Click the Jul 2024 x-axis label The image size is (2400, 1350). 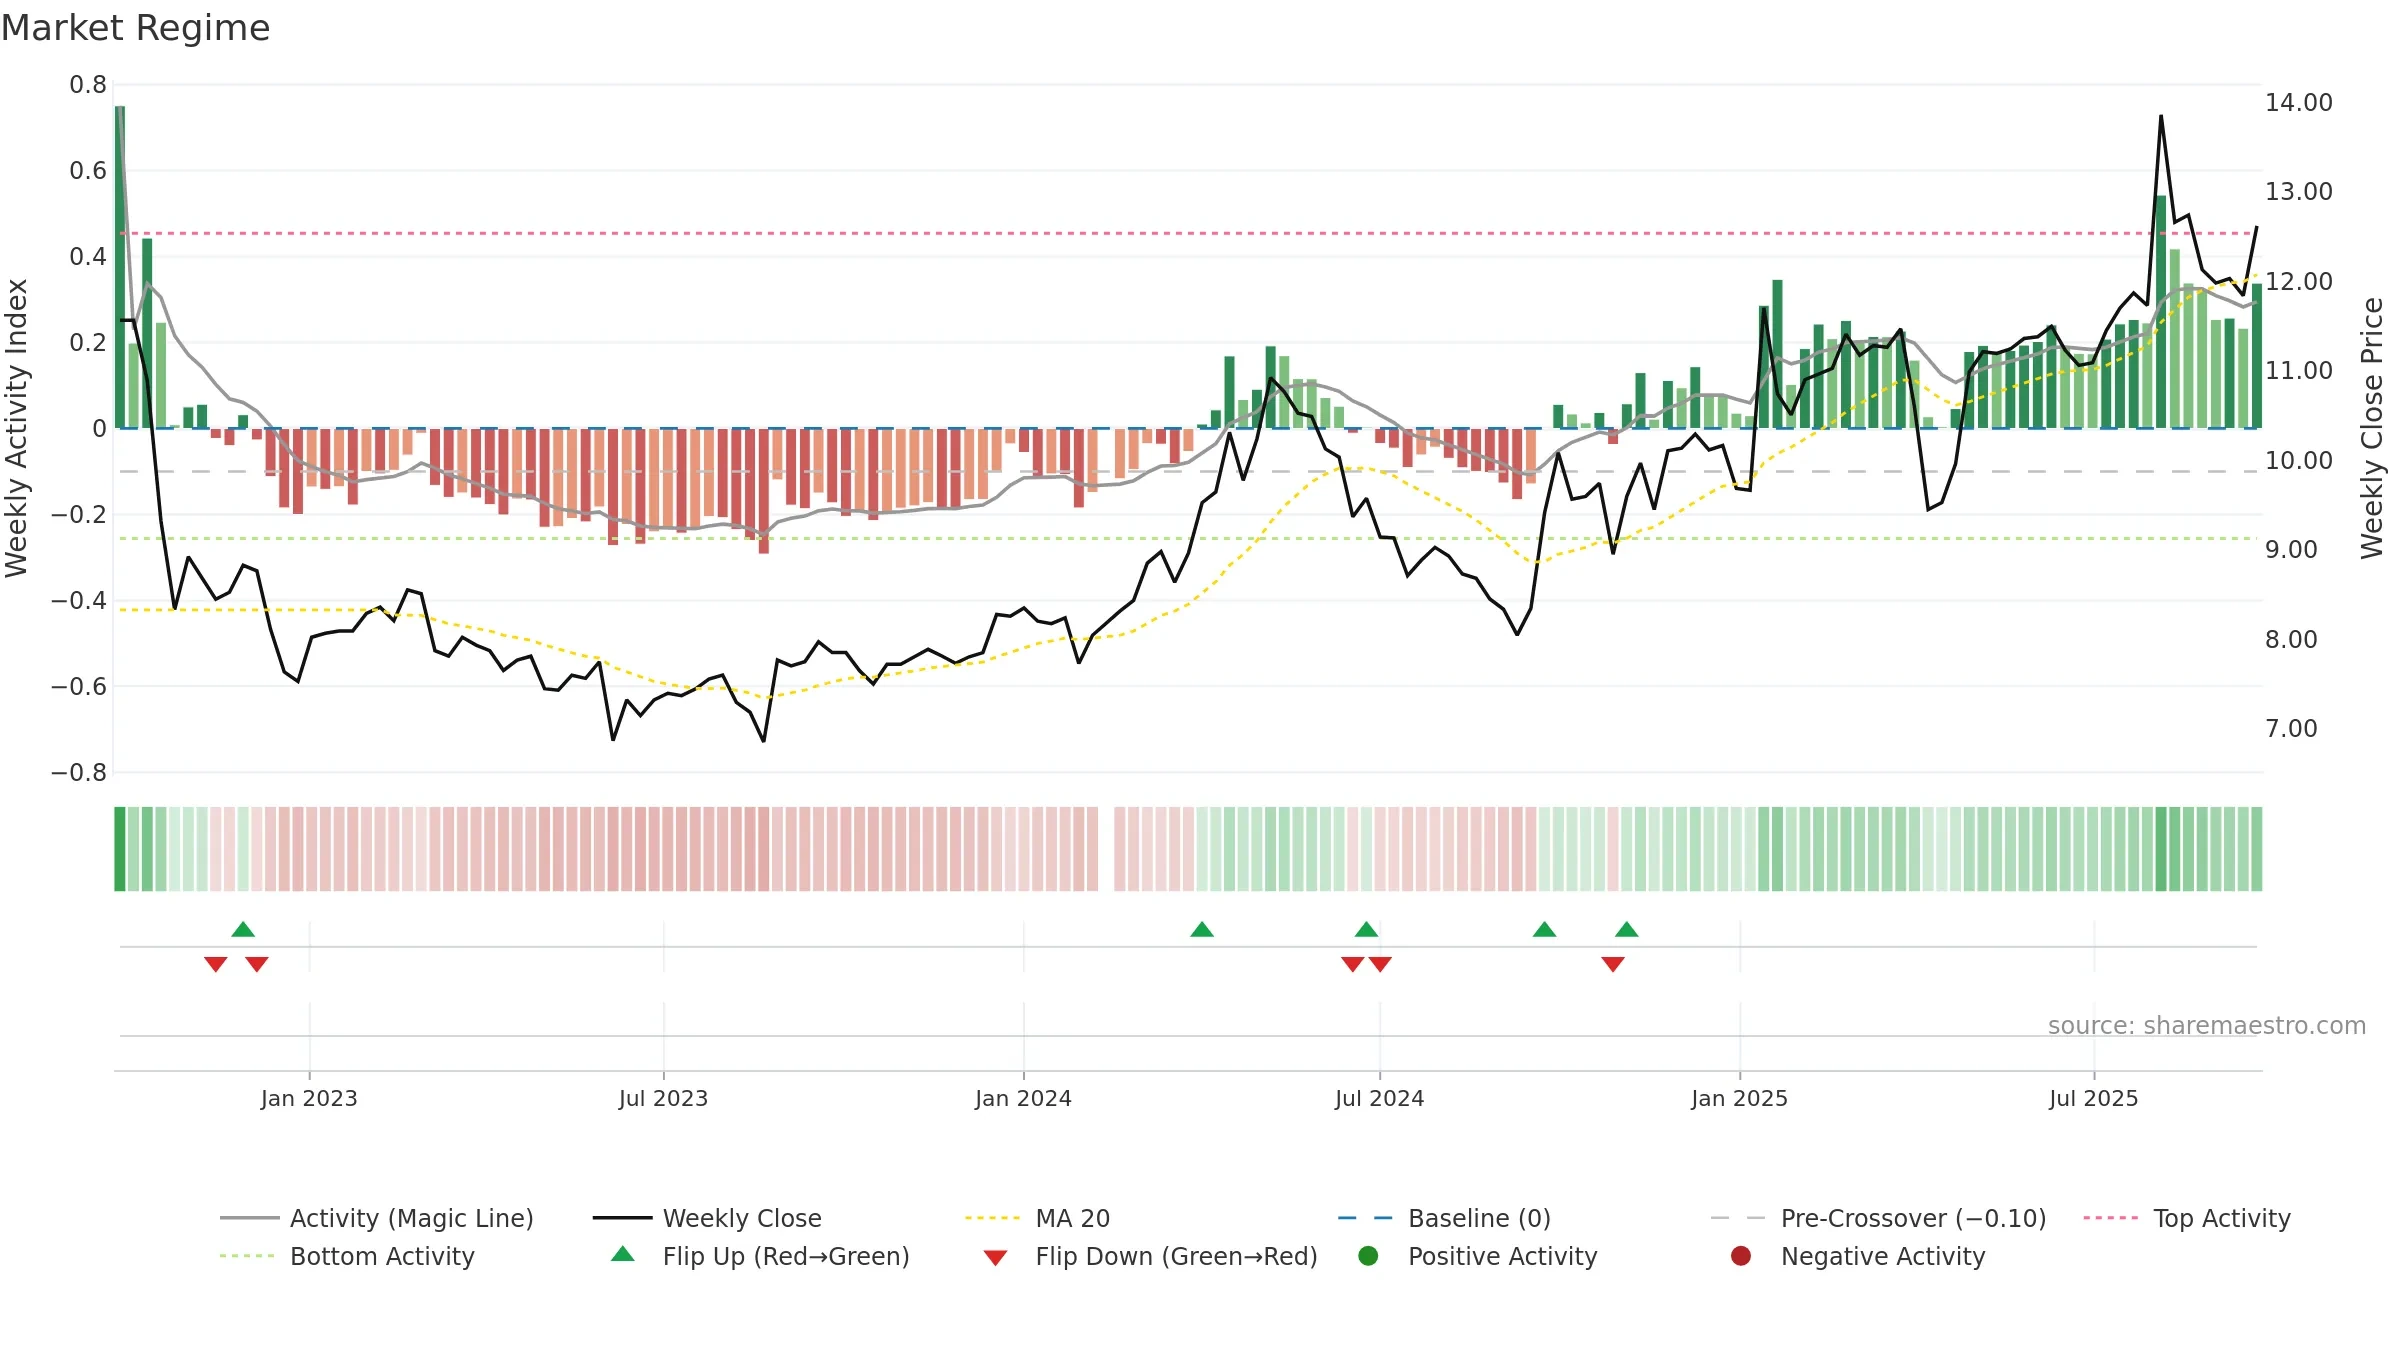(x=1379, y=1098)
